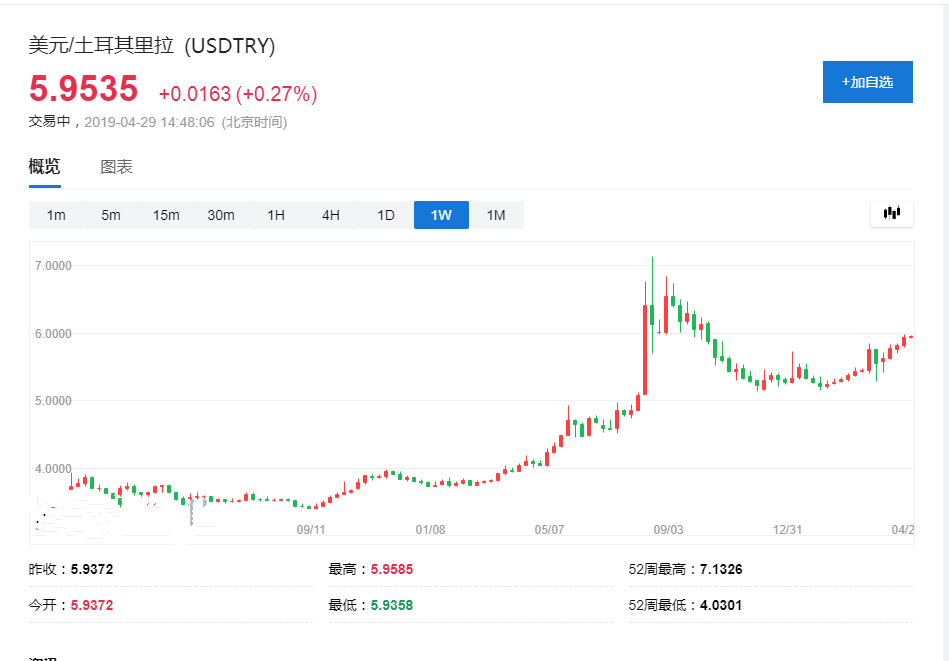This screenshot has width=949, height=661.
Task: Switch chart to the 4H interval
Action: coord(331,215)
